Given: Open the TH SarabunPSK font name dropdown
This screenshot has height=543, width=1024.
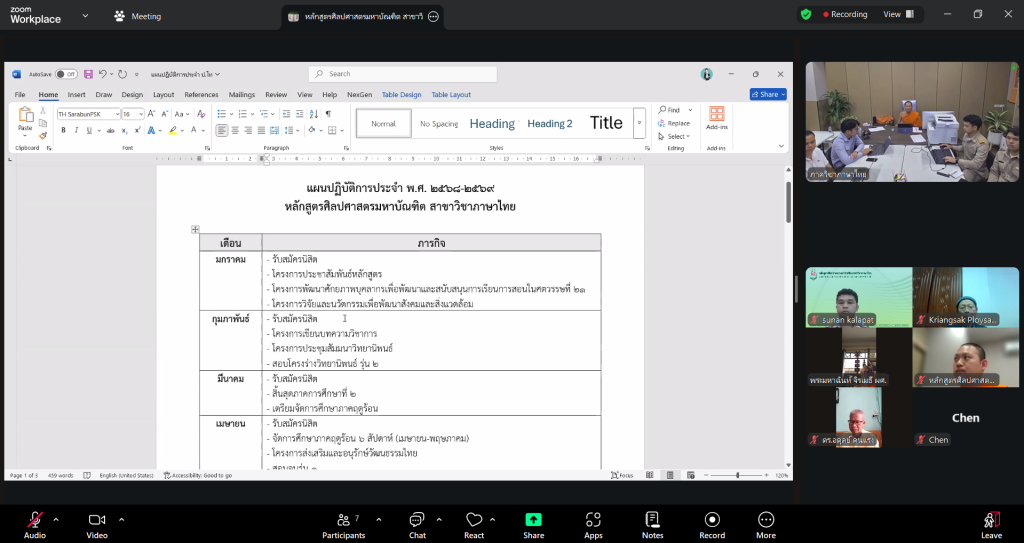Looking at the screenshot, I should 118,114.
